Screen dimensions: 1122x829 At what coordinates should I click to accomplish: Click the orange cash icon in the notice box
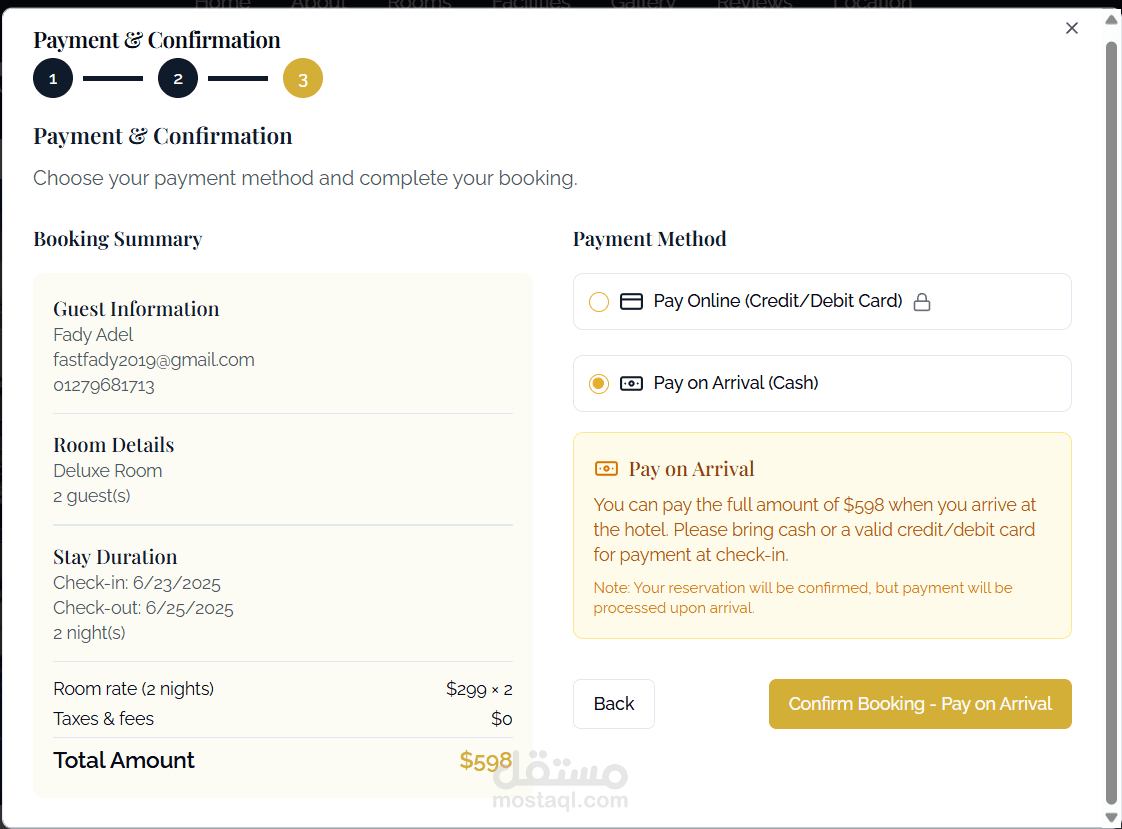pos(606,468)
